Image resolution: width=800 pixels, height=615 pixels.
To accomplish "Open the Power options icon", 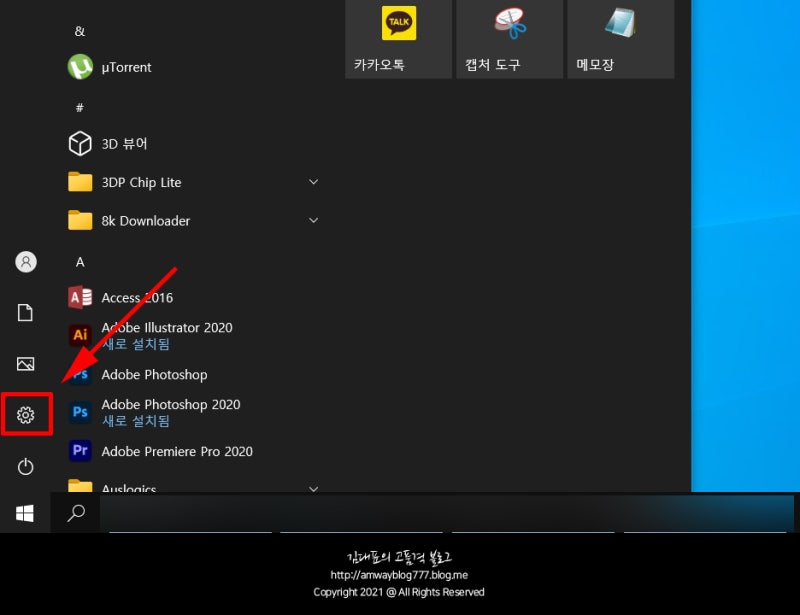I will click(26, 466).
